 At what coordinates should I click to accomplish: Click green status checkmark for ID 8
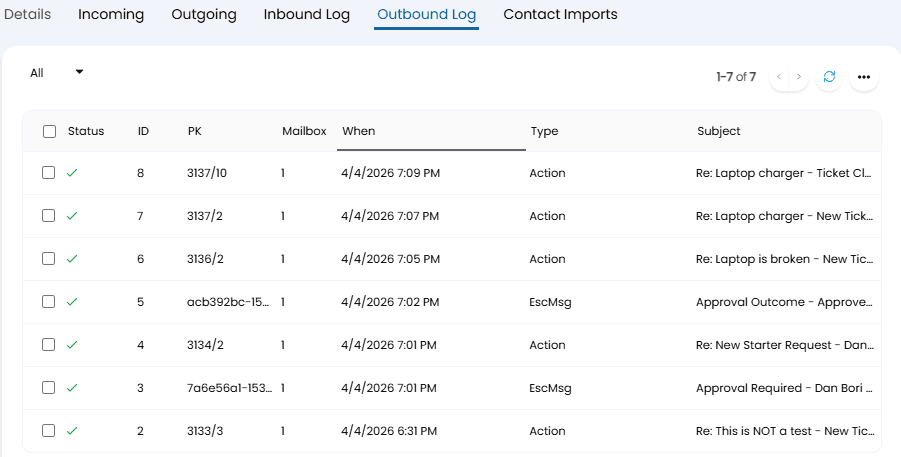point(72,173)
